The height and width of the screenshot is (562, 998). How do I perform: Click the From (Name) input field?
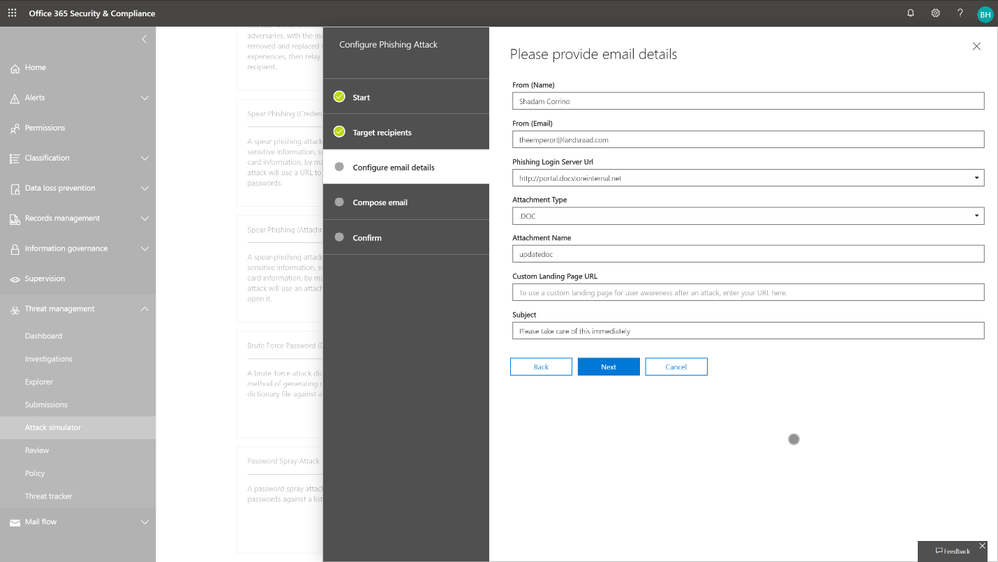pyautogui.click(x=748, y=101)
